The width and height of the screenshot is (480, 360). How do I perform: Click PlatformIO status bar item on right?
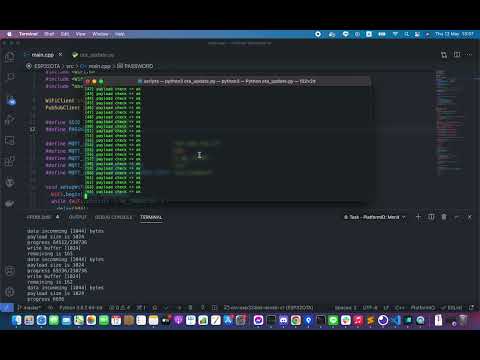(x=423, y=308)
